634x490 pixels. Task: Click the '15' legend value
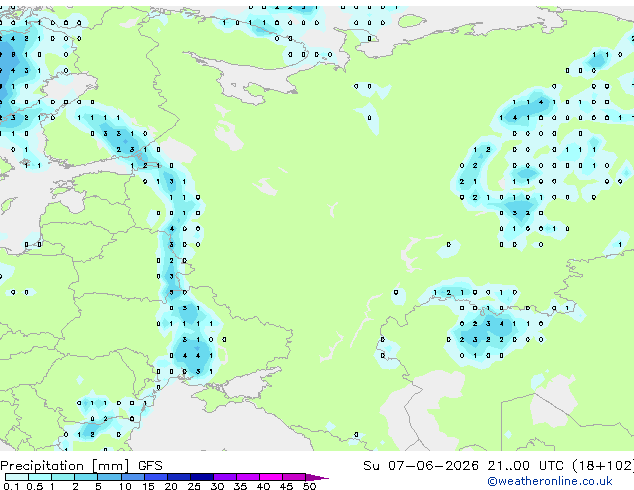(148, 486)
